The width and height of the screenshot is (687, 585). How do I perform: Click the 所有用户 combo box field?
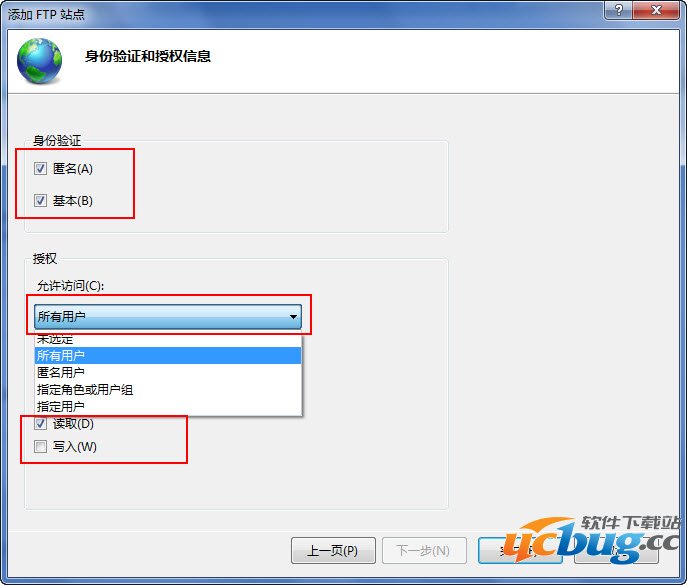pos(168,316)
